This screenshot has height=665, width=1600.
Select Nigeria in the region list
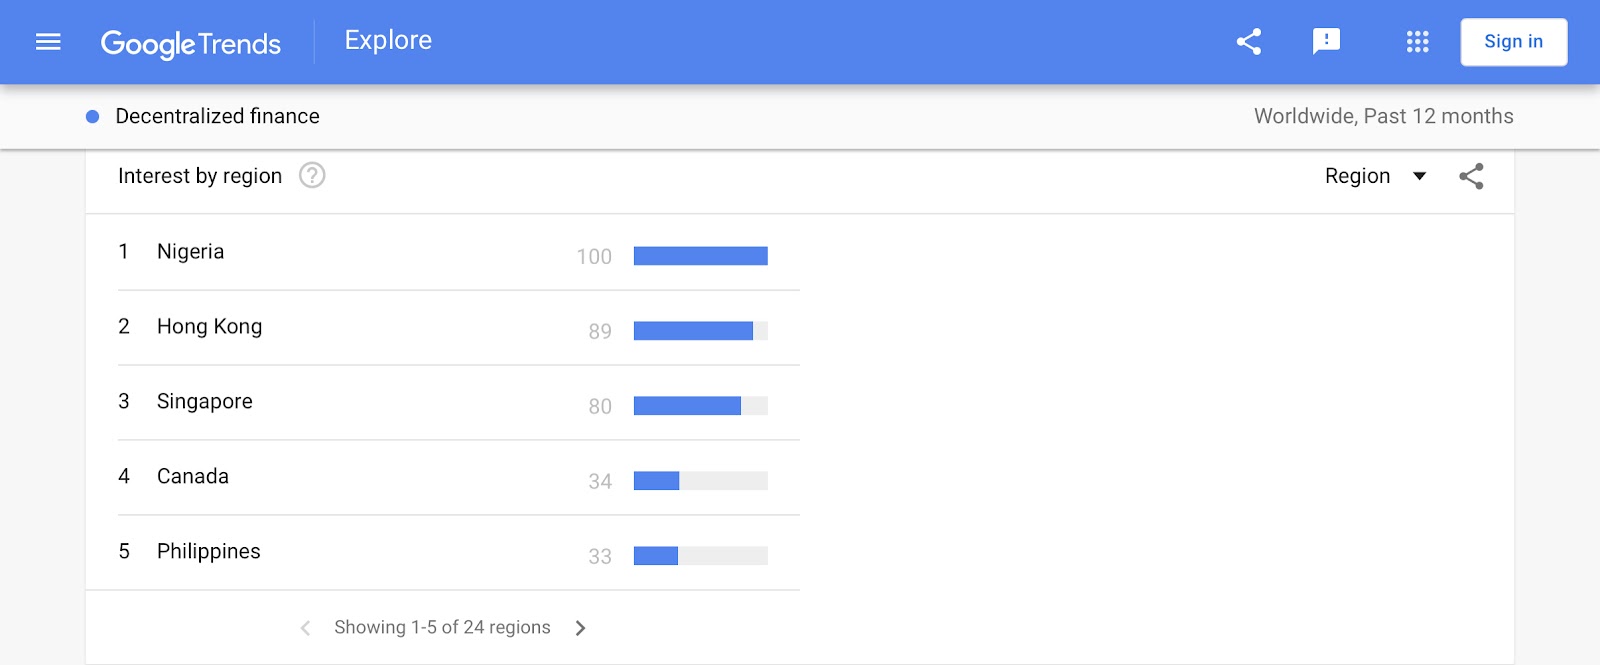(x=190, y=252)
